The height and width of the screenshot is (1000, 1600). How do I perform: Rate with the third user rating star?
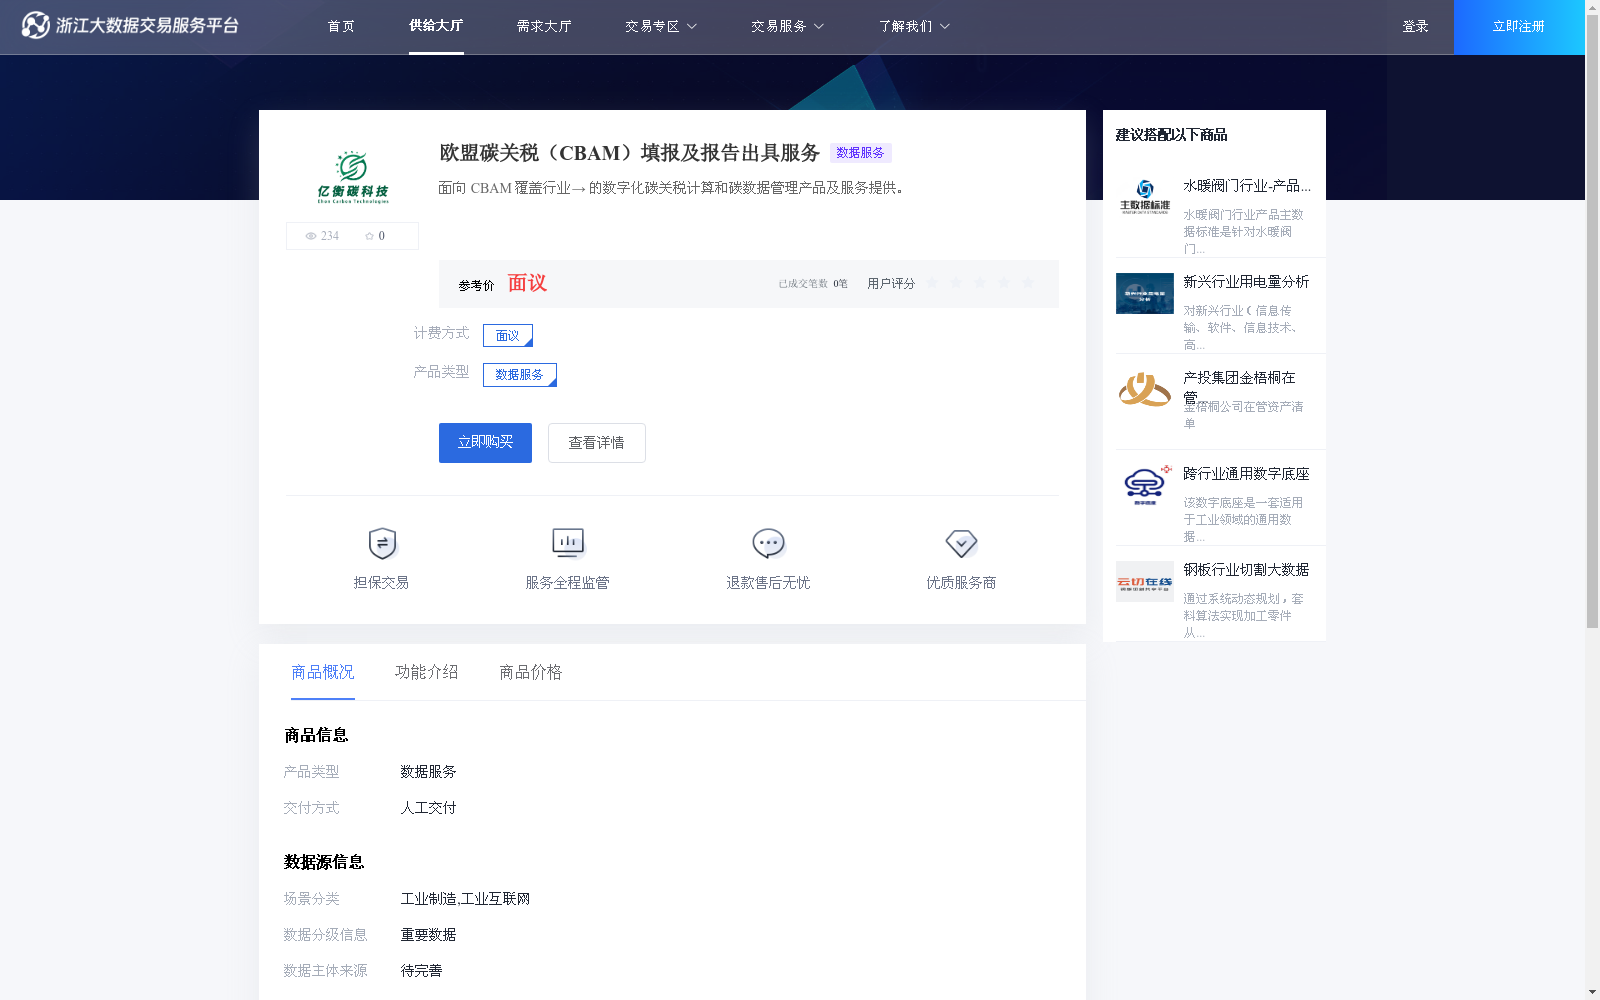pyautogui.click(x=980, y=283)
